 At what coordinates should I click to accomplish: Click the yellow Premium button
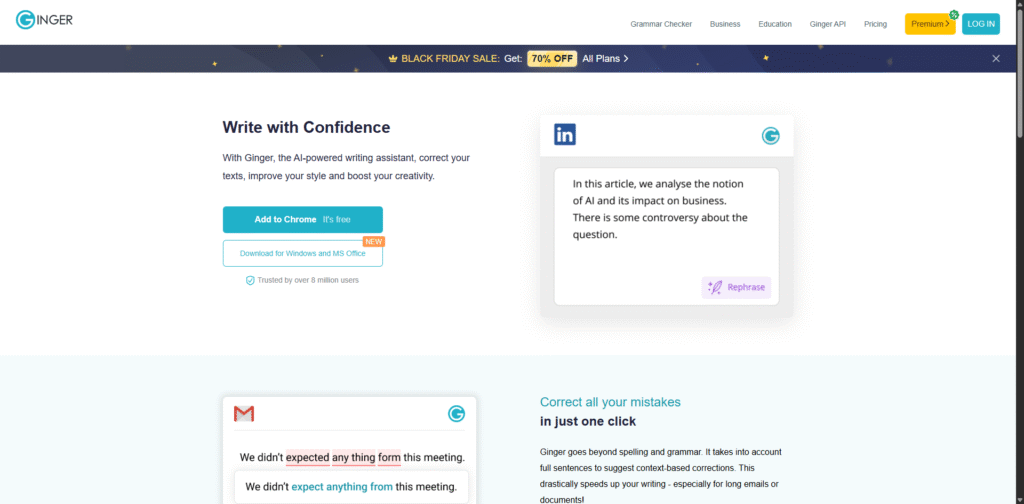(x=930, y=24)
